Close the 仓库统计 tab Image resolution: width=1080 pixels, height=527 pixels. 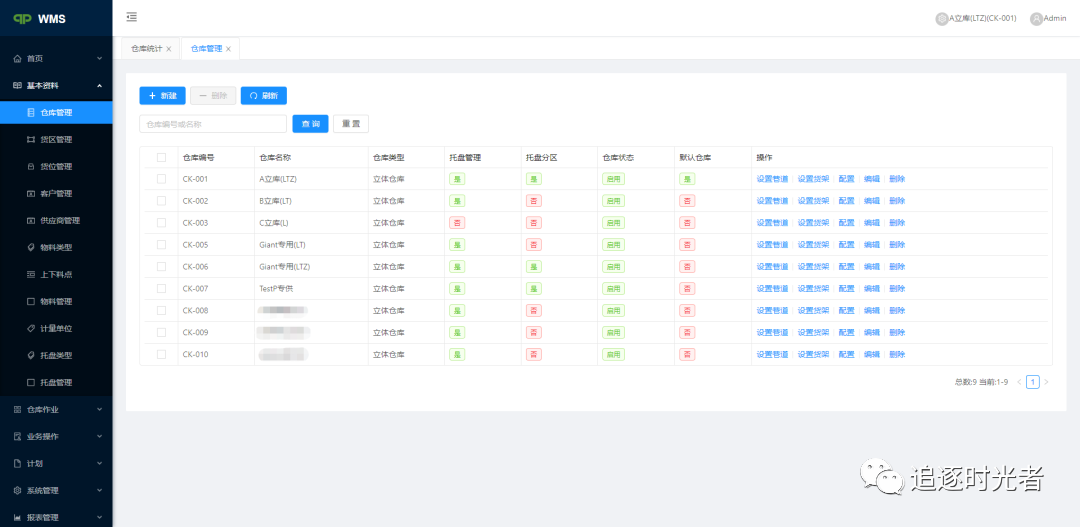coord(169,49)
